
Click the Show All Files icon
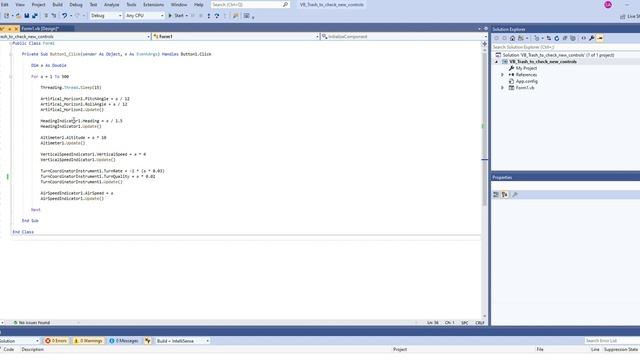coord(573,38)
